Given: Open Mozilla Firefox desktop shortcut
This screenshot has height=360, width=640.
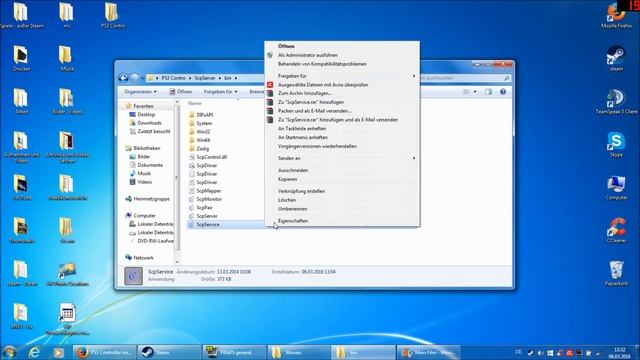Looking at the screenshot, I should click(x=616, y=16).
